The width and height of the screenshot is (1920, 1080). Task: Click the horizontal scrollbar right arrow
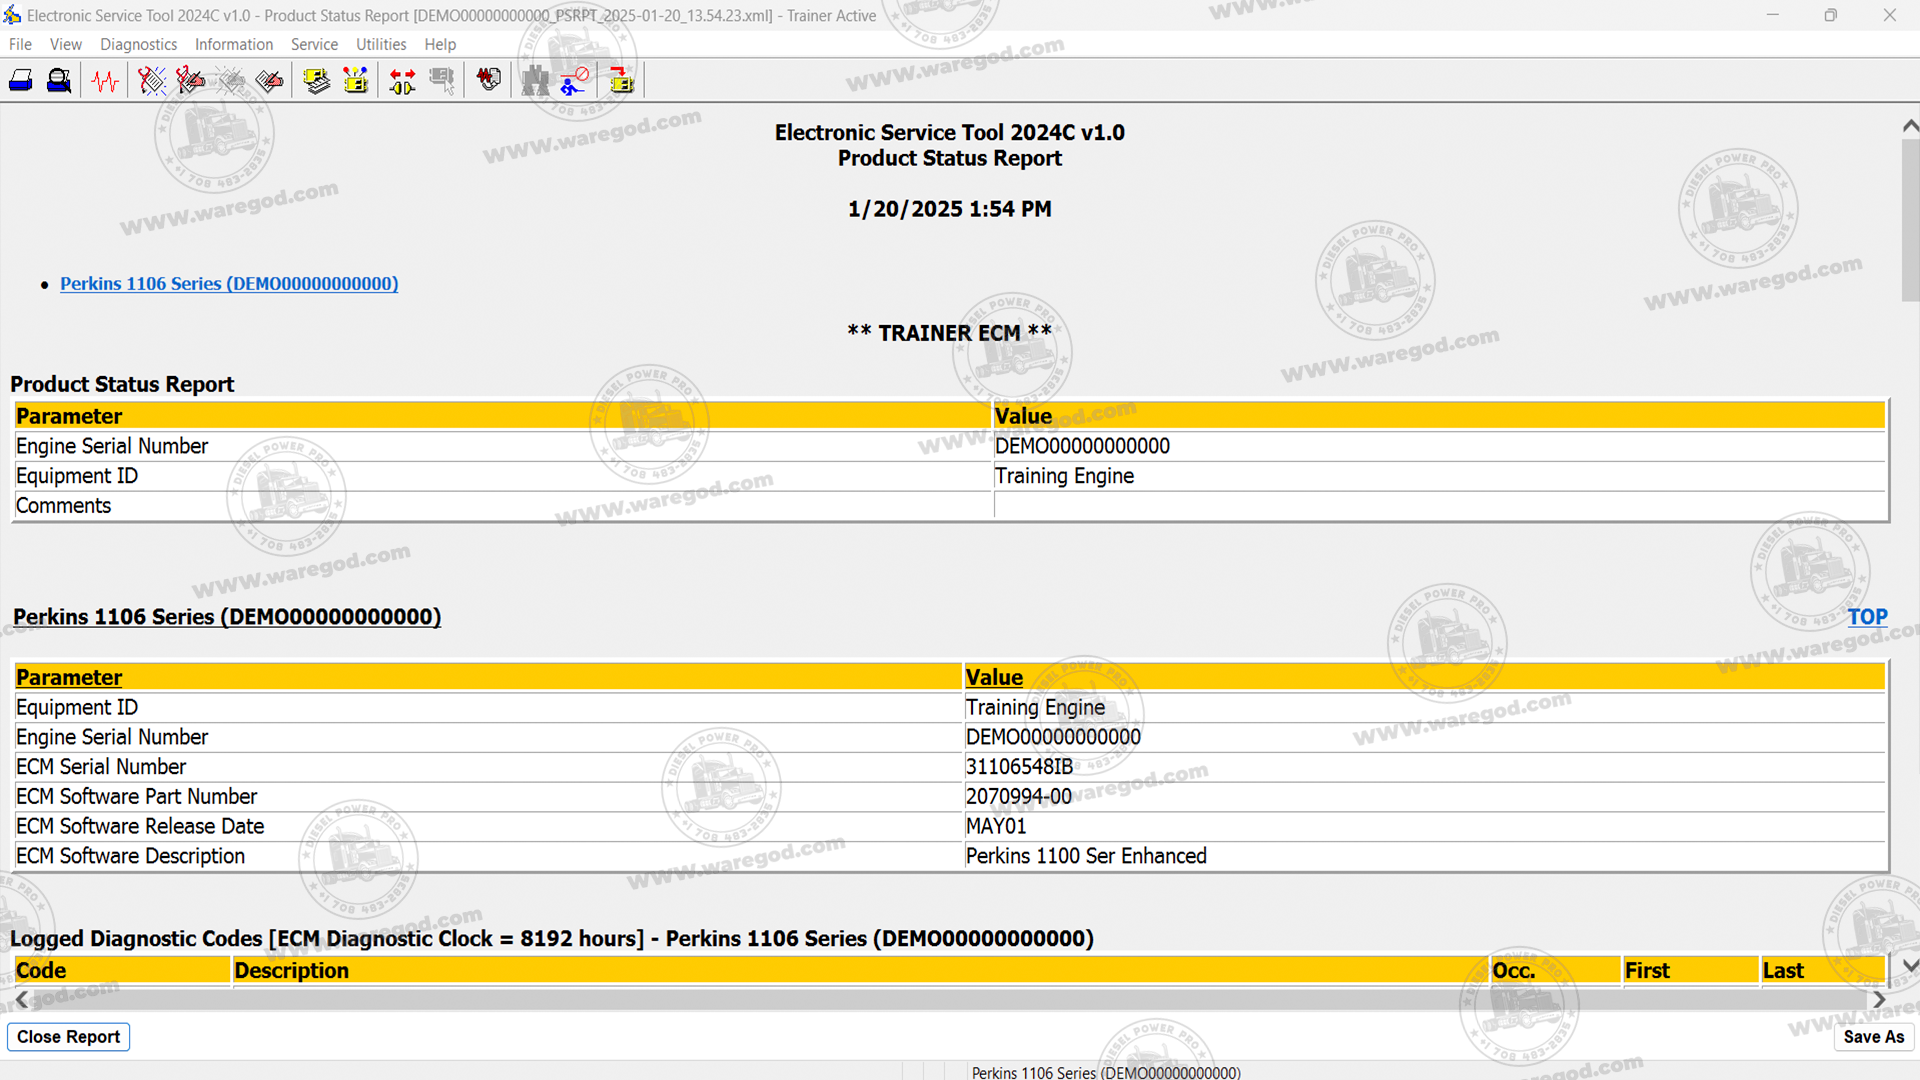click(x=1879, y=1000)
